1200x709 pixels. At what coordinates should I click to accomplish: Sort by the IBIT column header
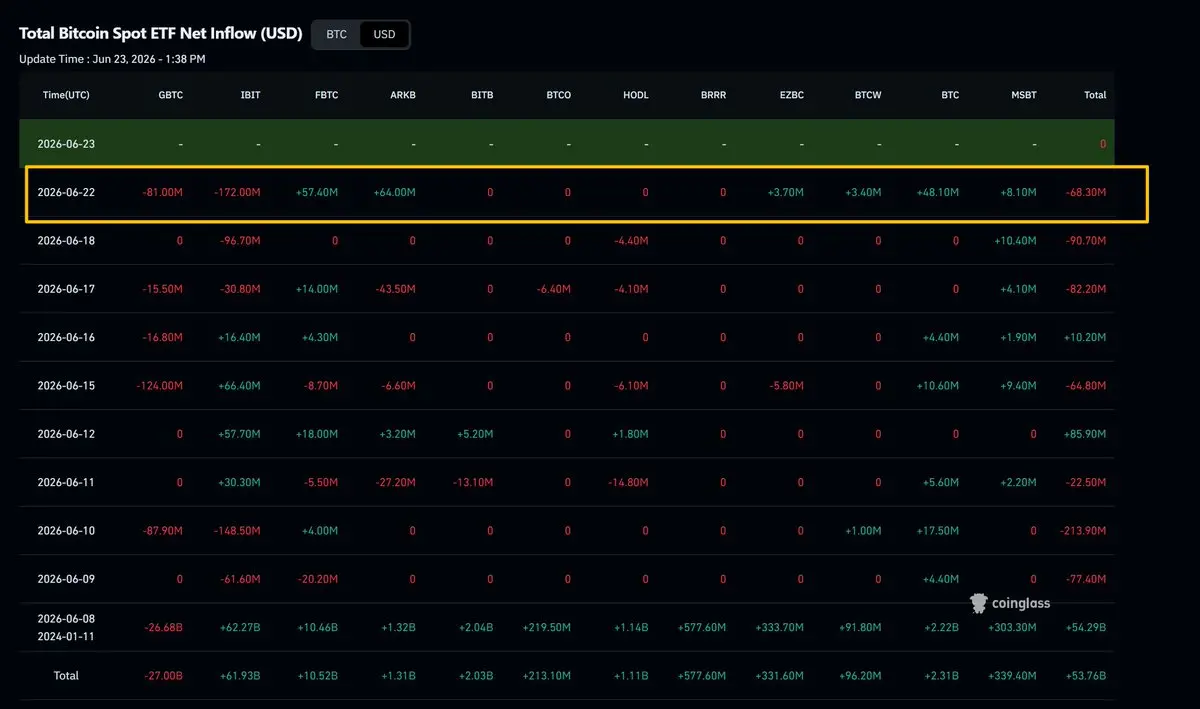pyautogui.click(x=250, y=95)
